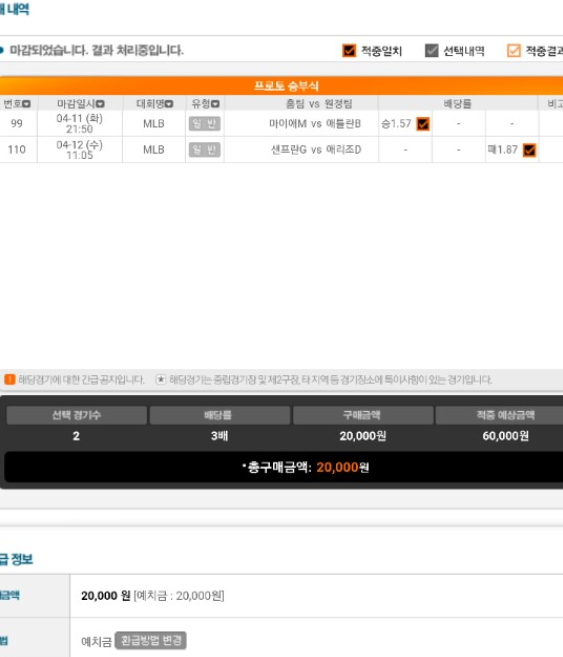Viewport: 563px width, 657px height.
Task: Click the 구매금액 20,000원 value
Action: click(363, 436)
